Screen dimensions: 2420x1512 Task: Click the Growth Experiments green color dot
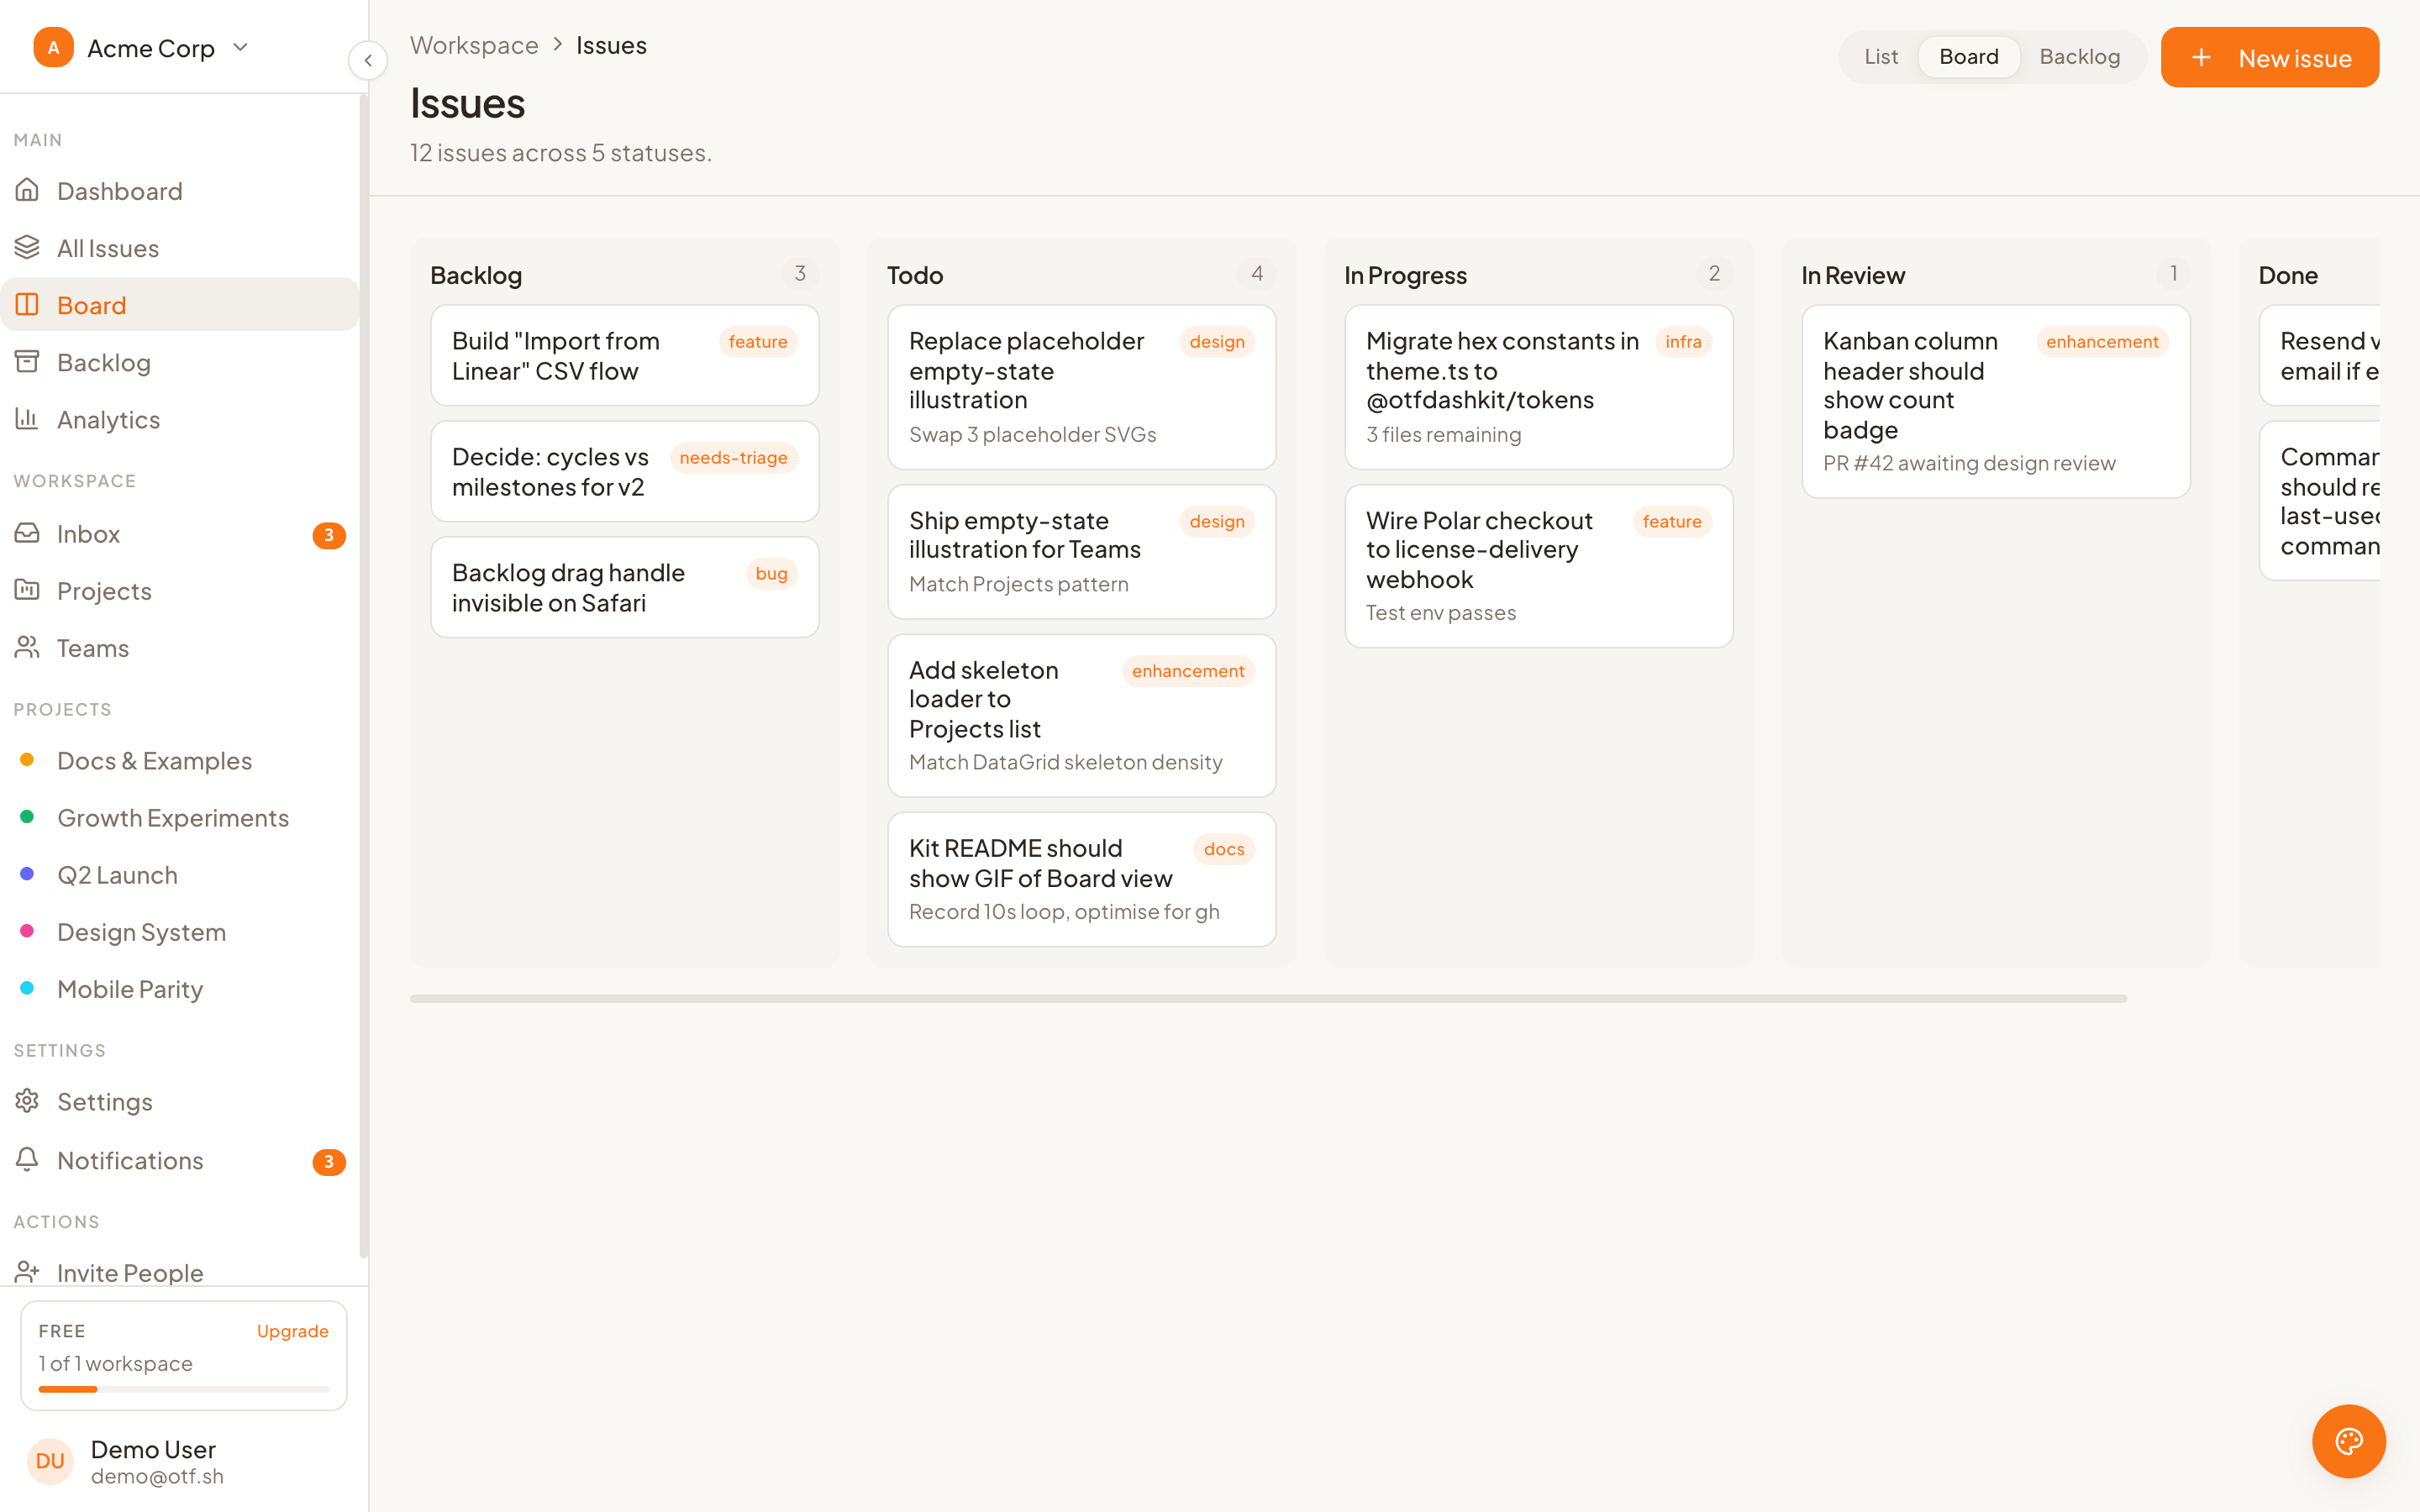27,817
